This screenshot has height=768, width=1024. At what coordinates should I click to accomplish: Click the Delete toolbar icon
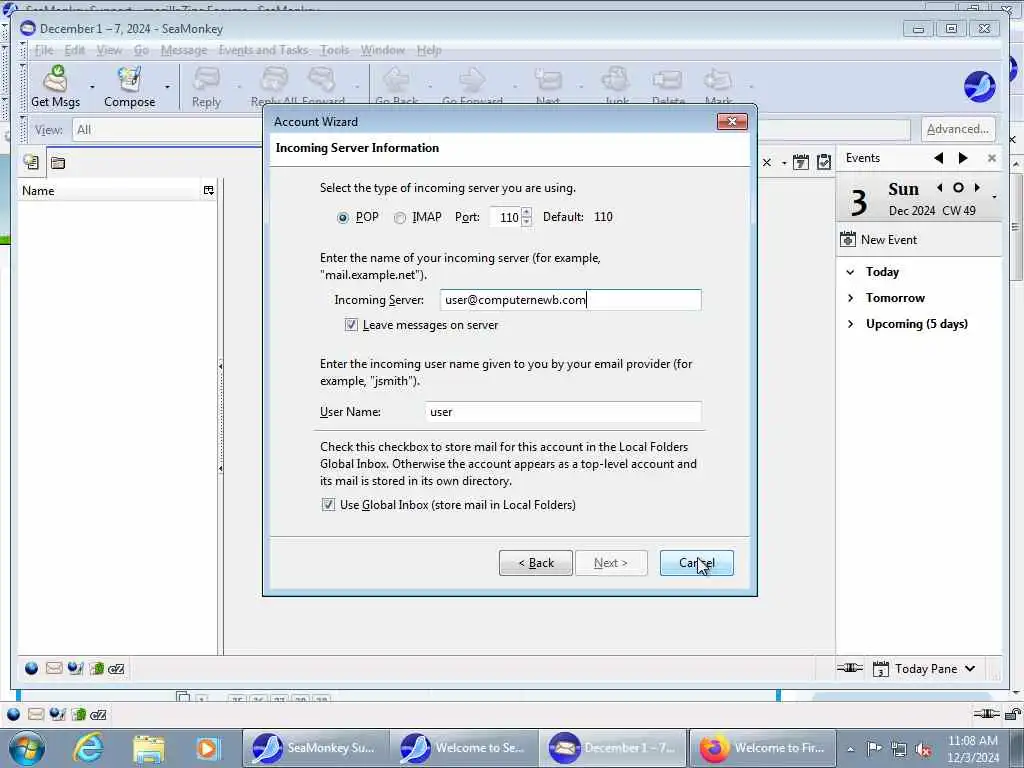(x=667, y=80)
